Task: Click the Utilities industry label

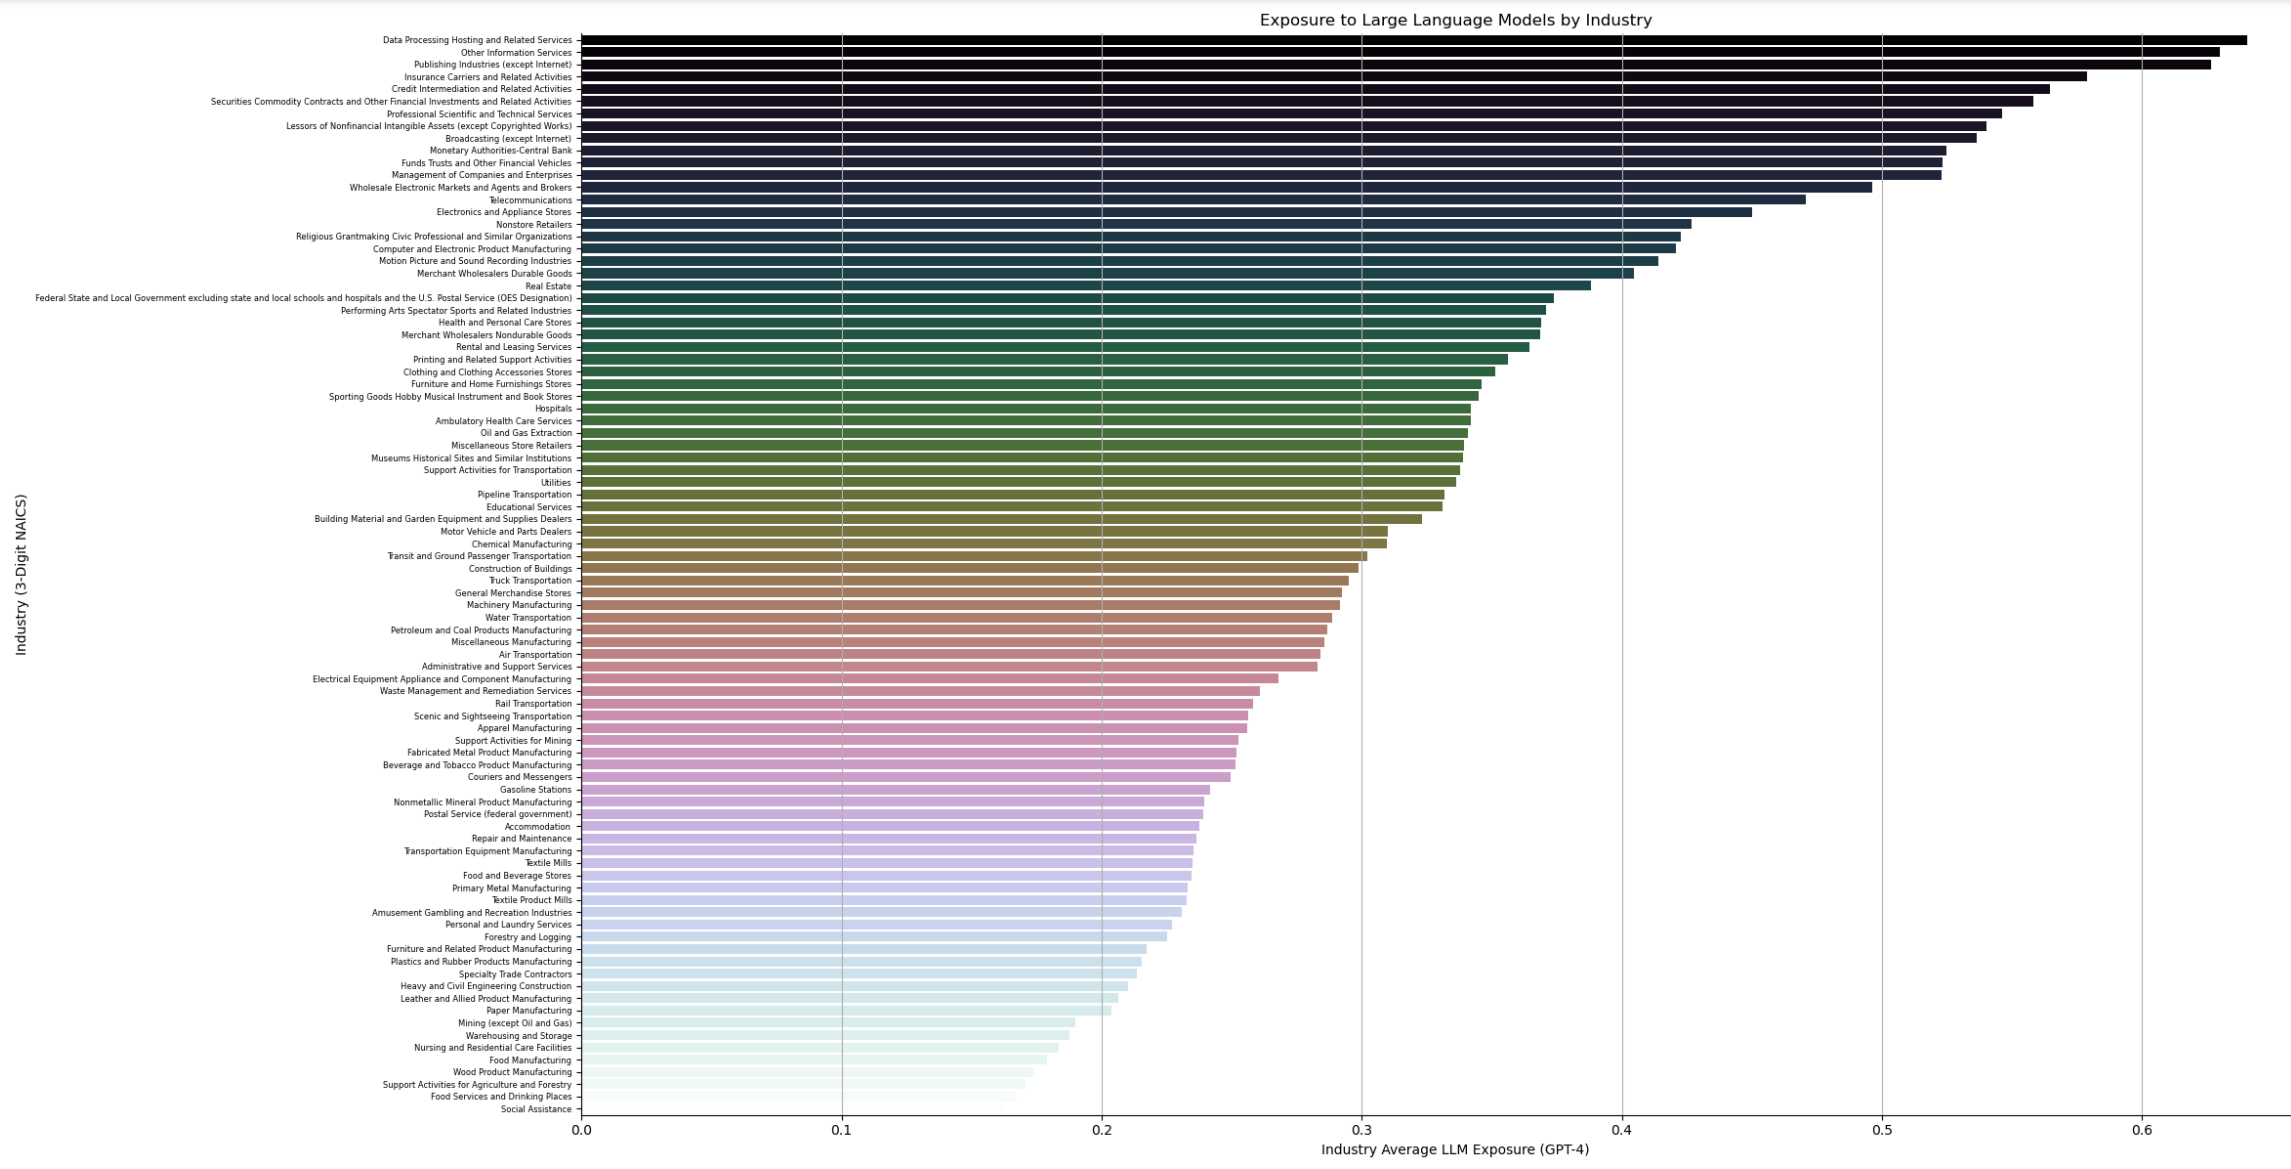Action: coord(556,483)
